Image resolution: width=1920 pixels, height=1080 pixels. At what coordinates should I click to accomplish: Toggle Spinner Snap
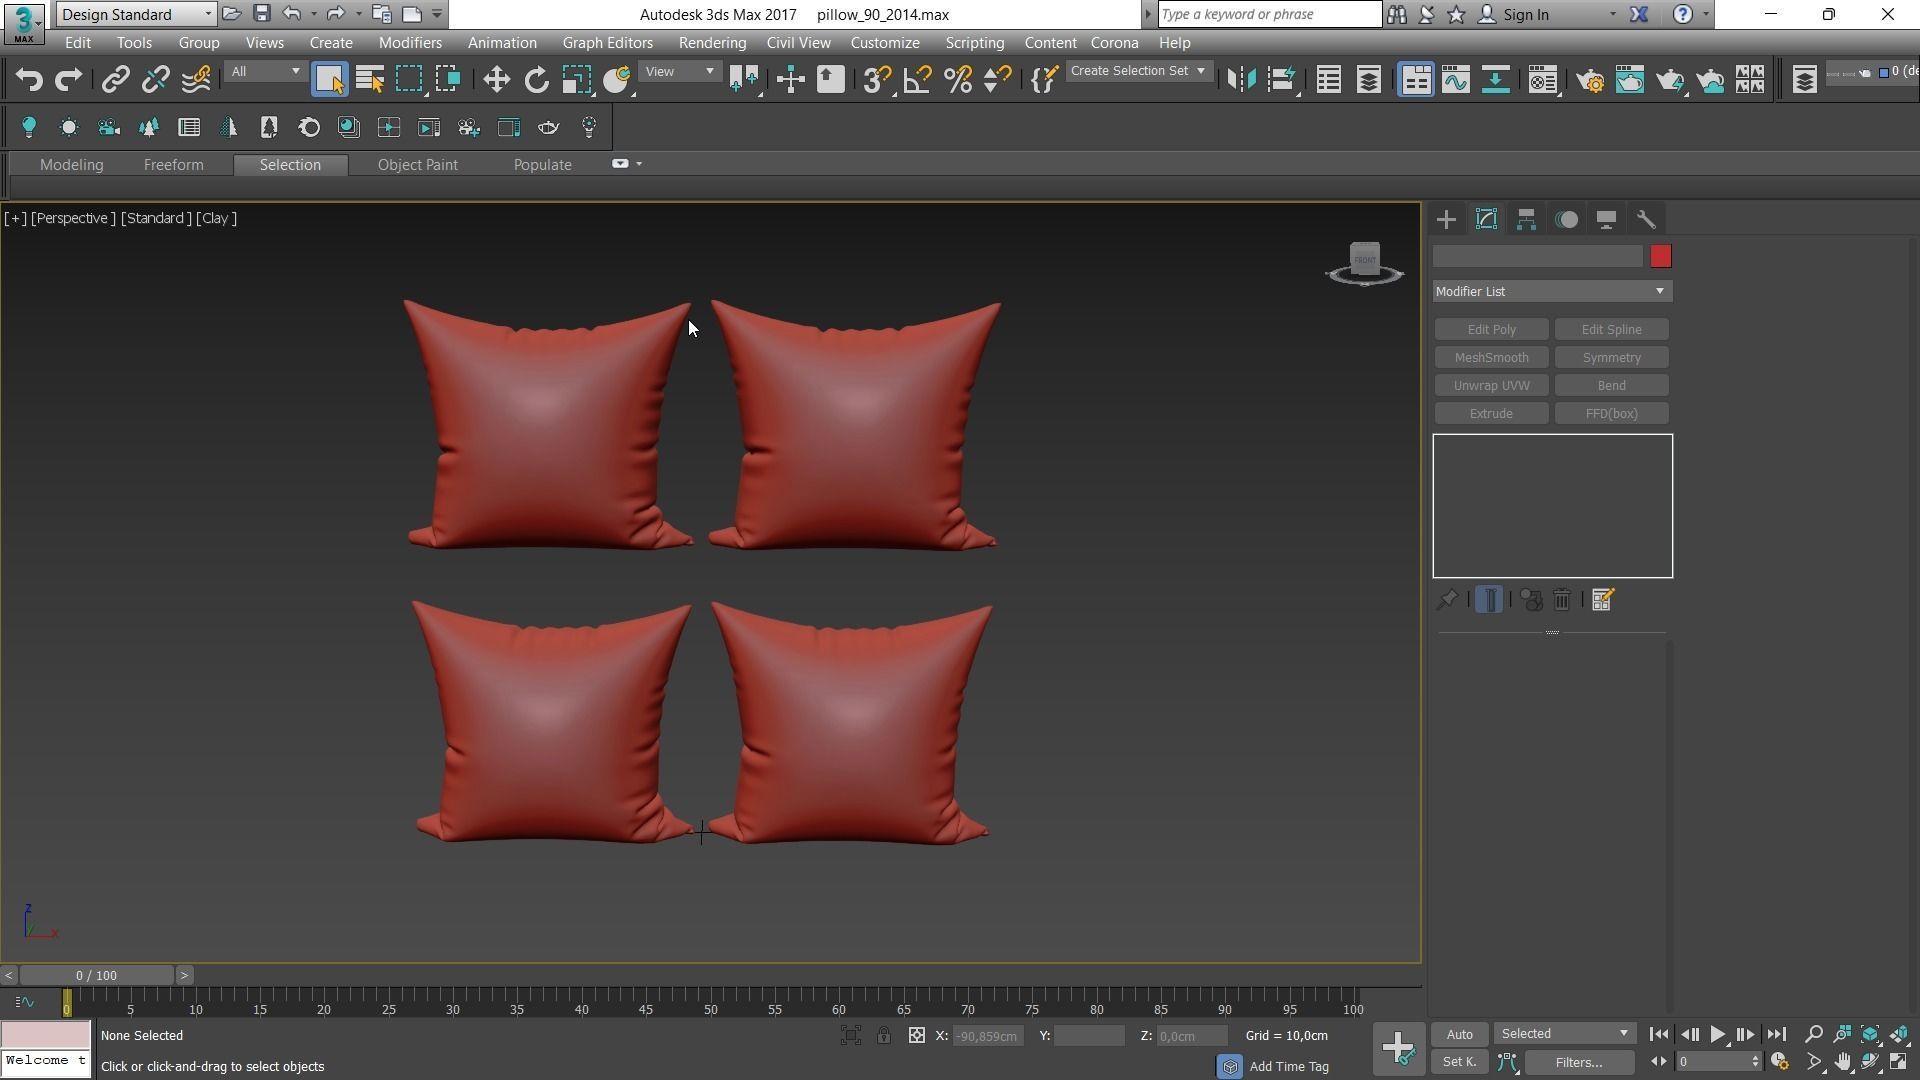click(997, 80)
